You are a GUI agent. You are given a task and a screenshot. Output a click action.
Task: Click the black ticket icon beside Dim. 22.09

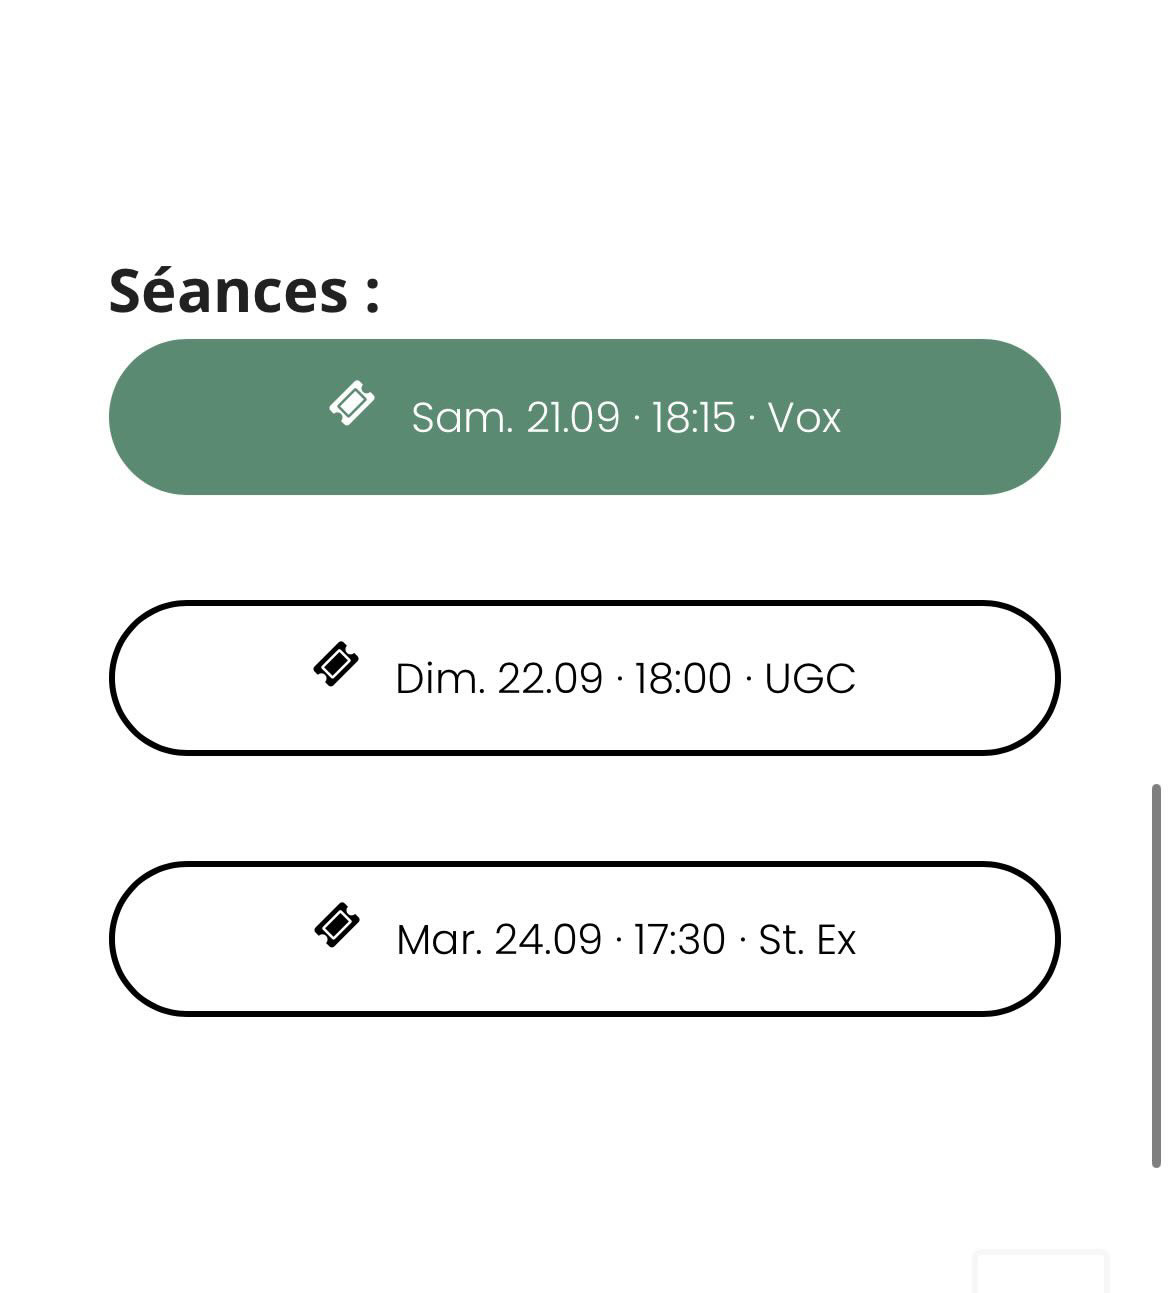coord(336,665)
